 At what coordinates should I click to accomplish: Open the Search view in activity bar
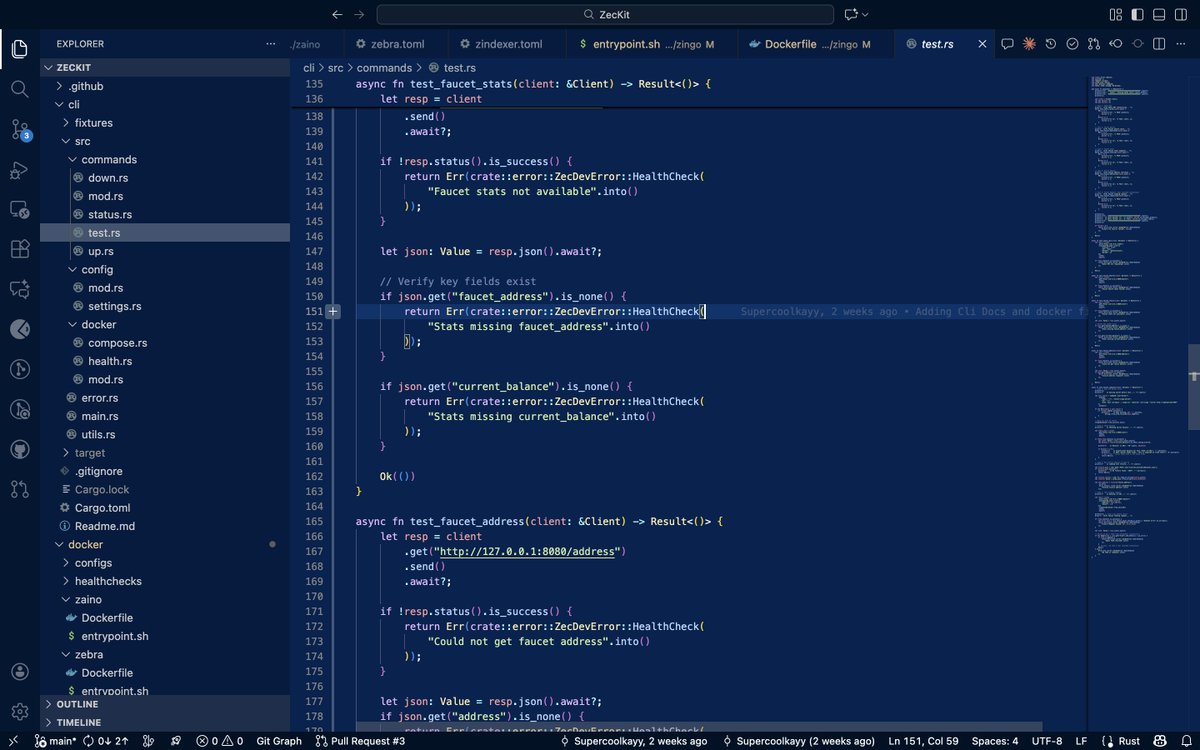click(x=19, y=89)
